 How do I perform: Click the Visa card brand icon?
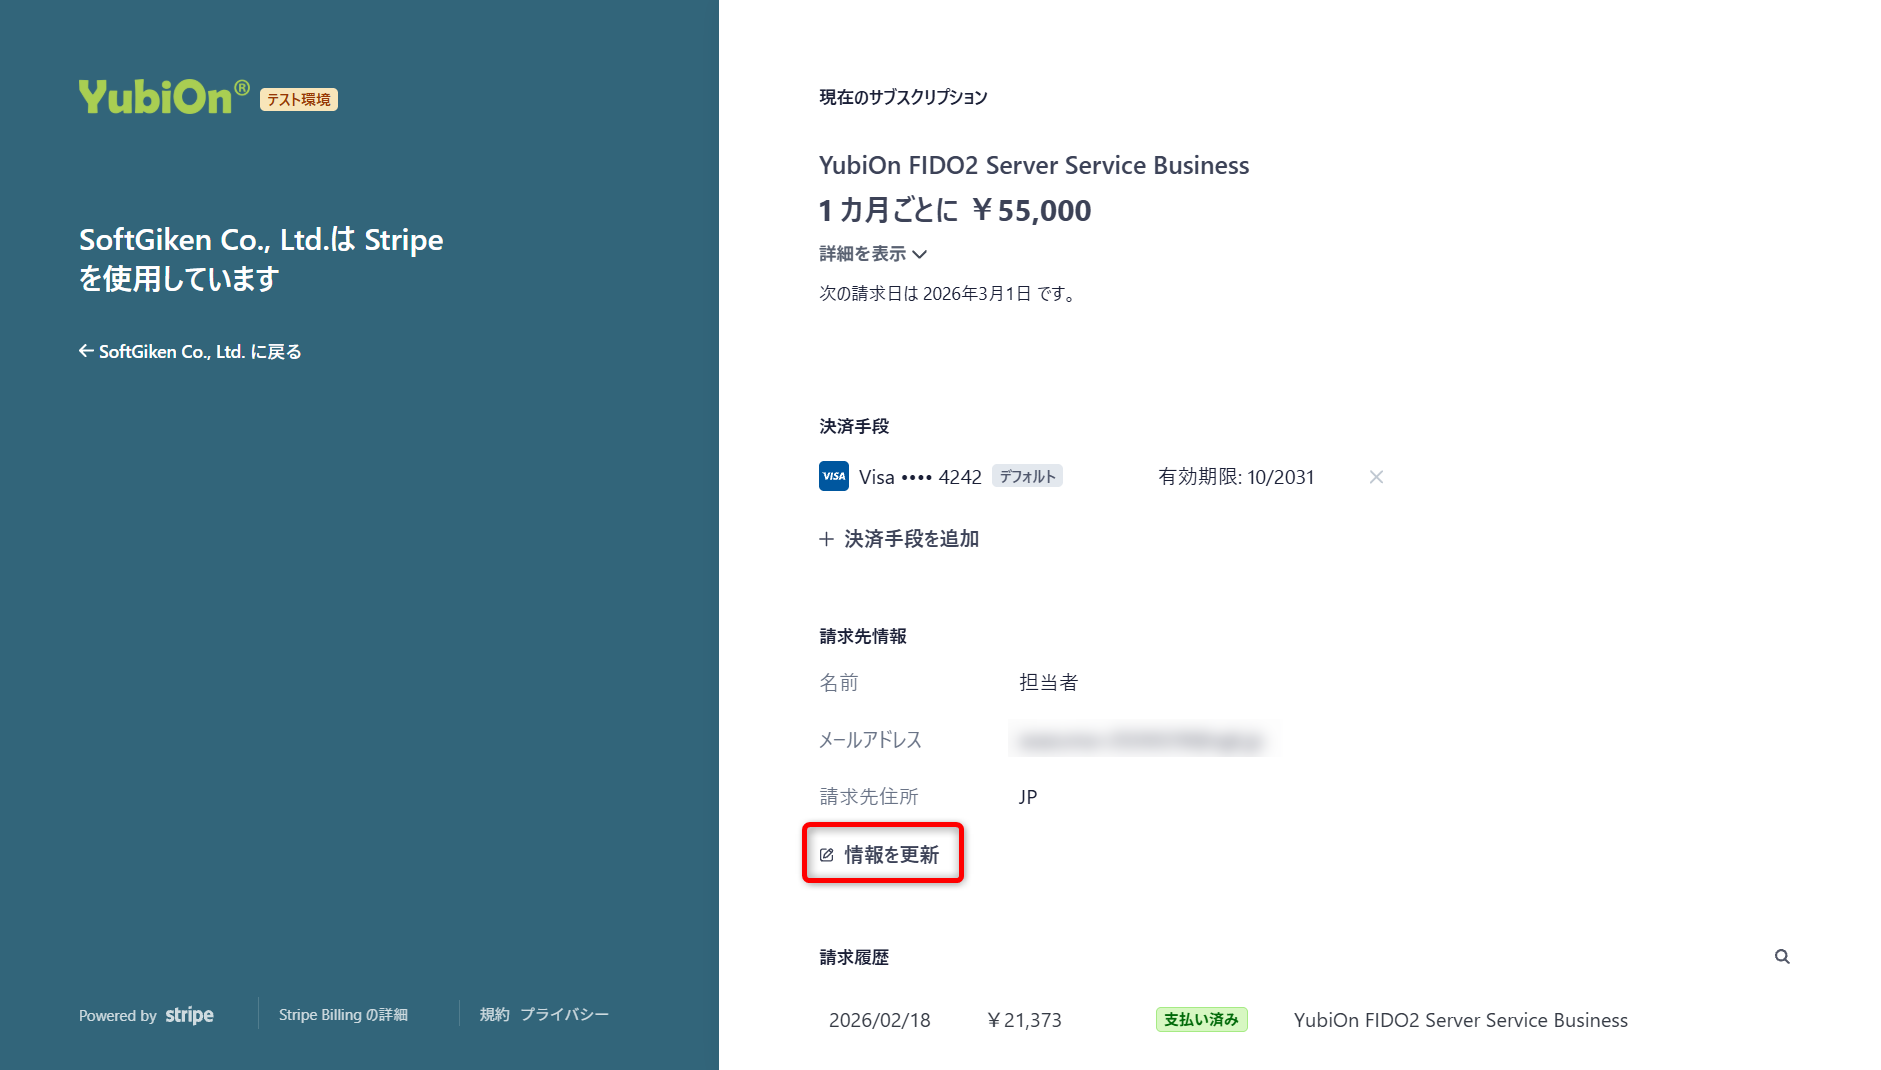833,476
